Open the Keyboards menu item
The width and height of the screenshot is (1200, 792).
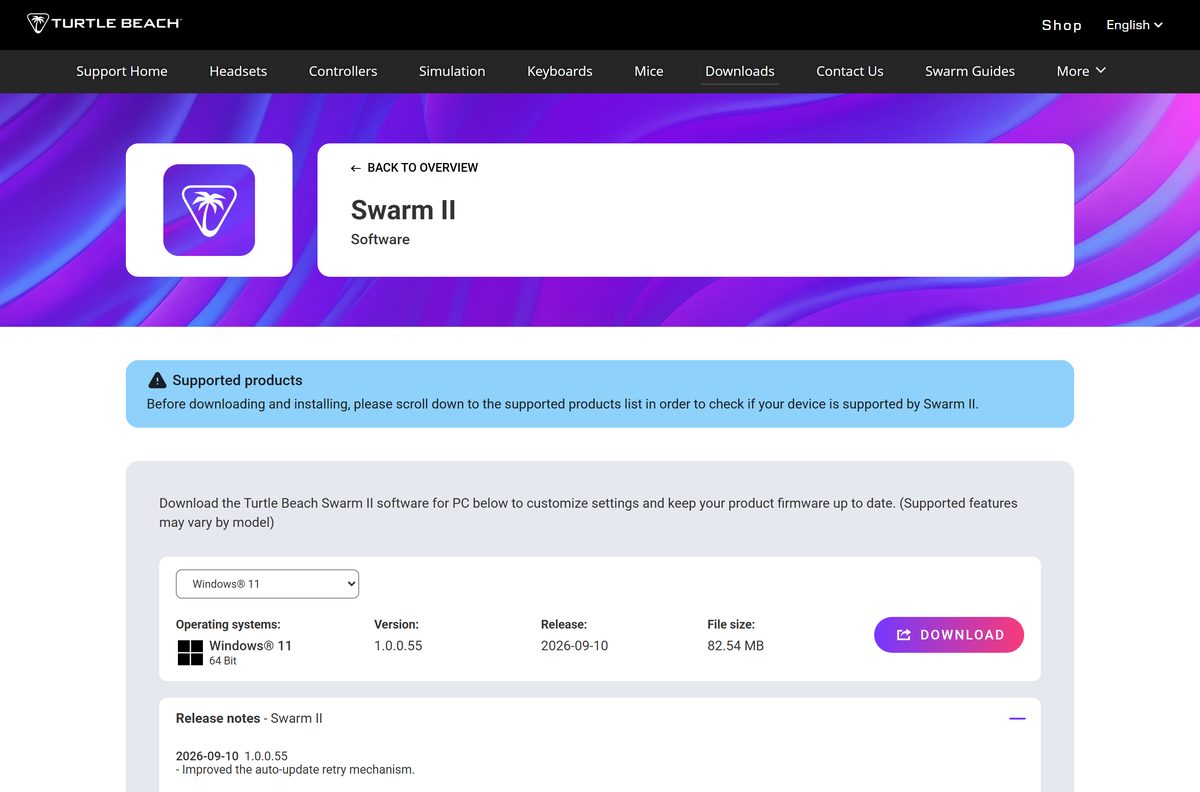coord(560,71)
